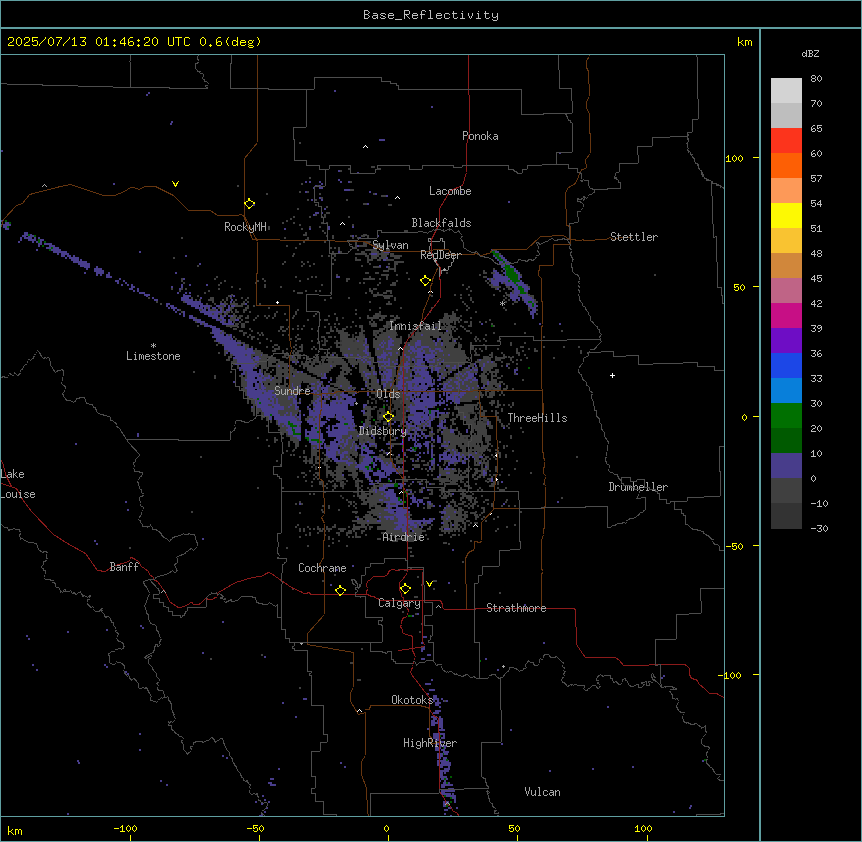Select the pink 42–45 dBZ legend swatch
Viewport: 862px width, 842px height.
pyautogui.click(x=786, y=291)
